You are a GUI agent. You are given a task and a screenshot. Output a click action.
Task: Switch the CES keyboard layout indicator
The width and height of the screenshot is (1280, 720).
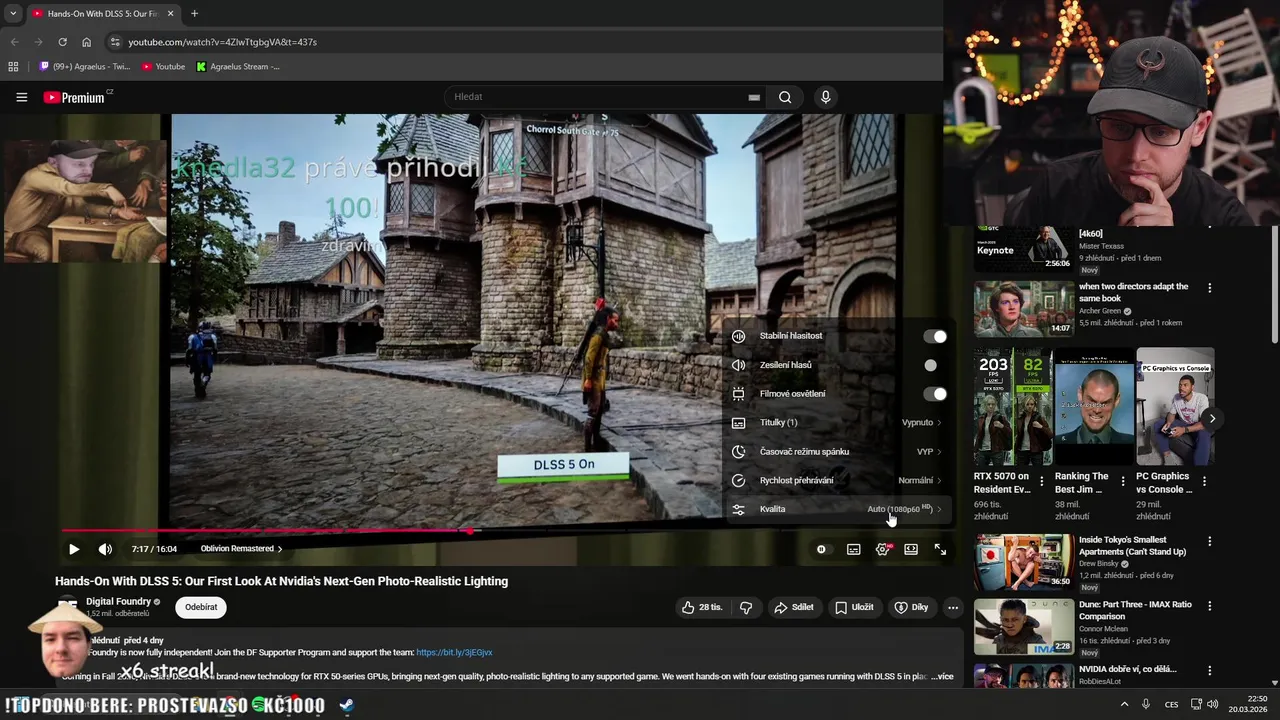pos(1171,705)
